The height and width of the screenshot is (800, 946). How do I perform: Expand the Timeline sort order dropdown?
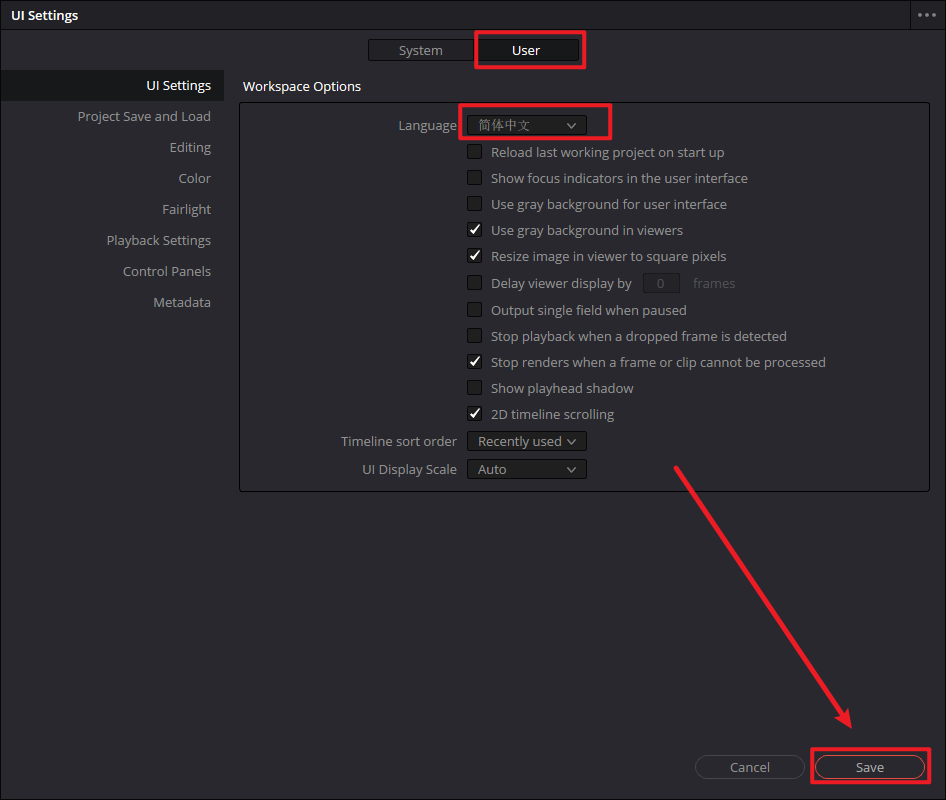pos(527,441)
